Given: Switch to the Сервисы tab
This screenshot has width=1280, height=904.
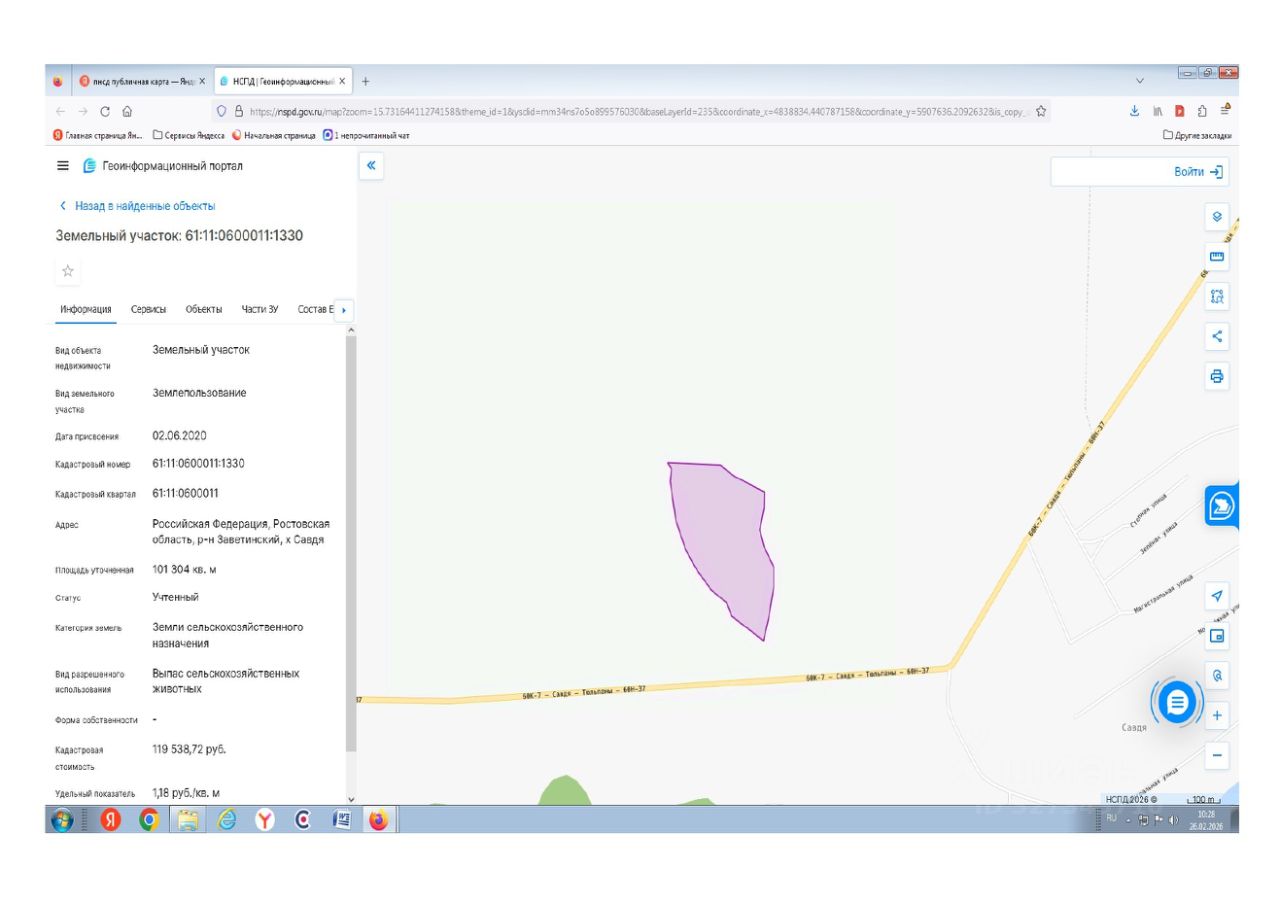Looking at the screenshot, I should (149, 310).
